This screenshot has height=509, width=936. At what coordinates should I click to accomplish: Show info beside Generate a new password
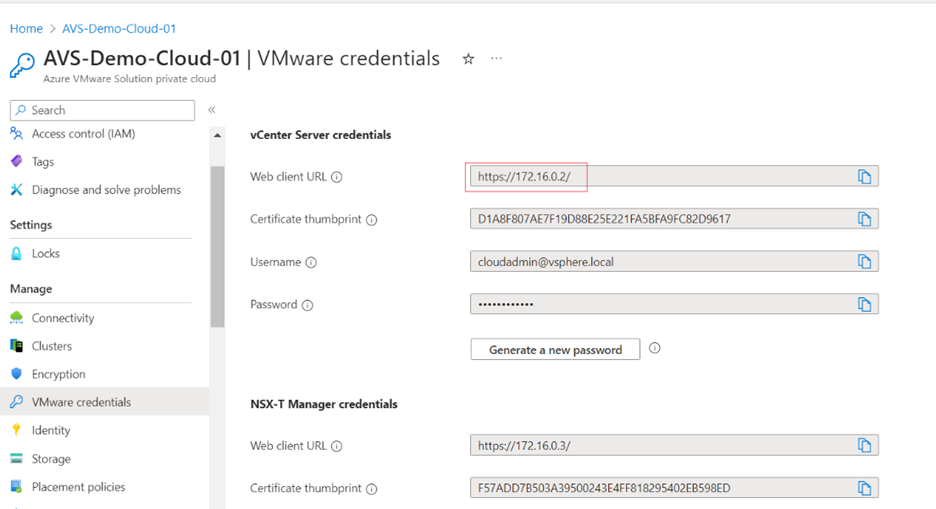655,348
